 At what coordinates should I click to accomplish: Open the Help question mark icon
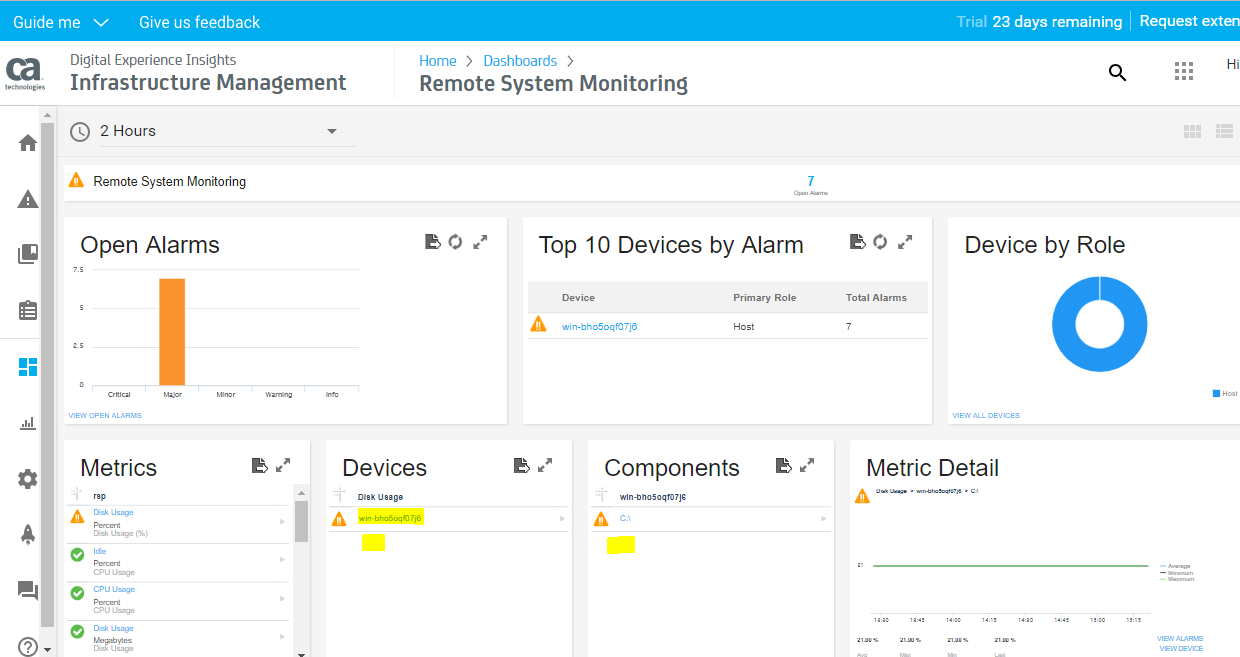pos(27,647)
